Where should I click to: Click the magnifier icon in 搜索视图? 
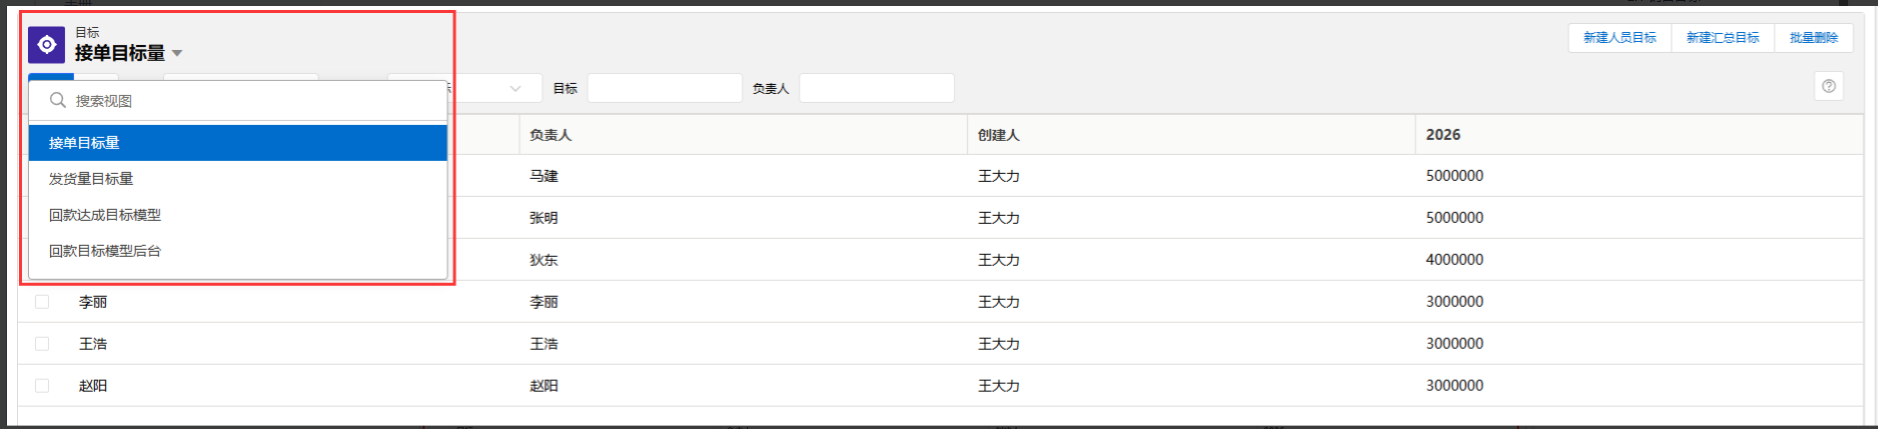click(58, 100)
